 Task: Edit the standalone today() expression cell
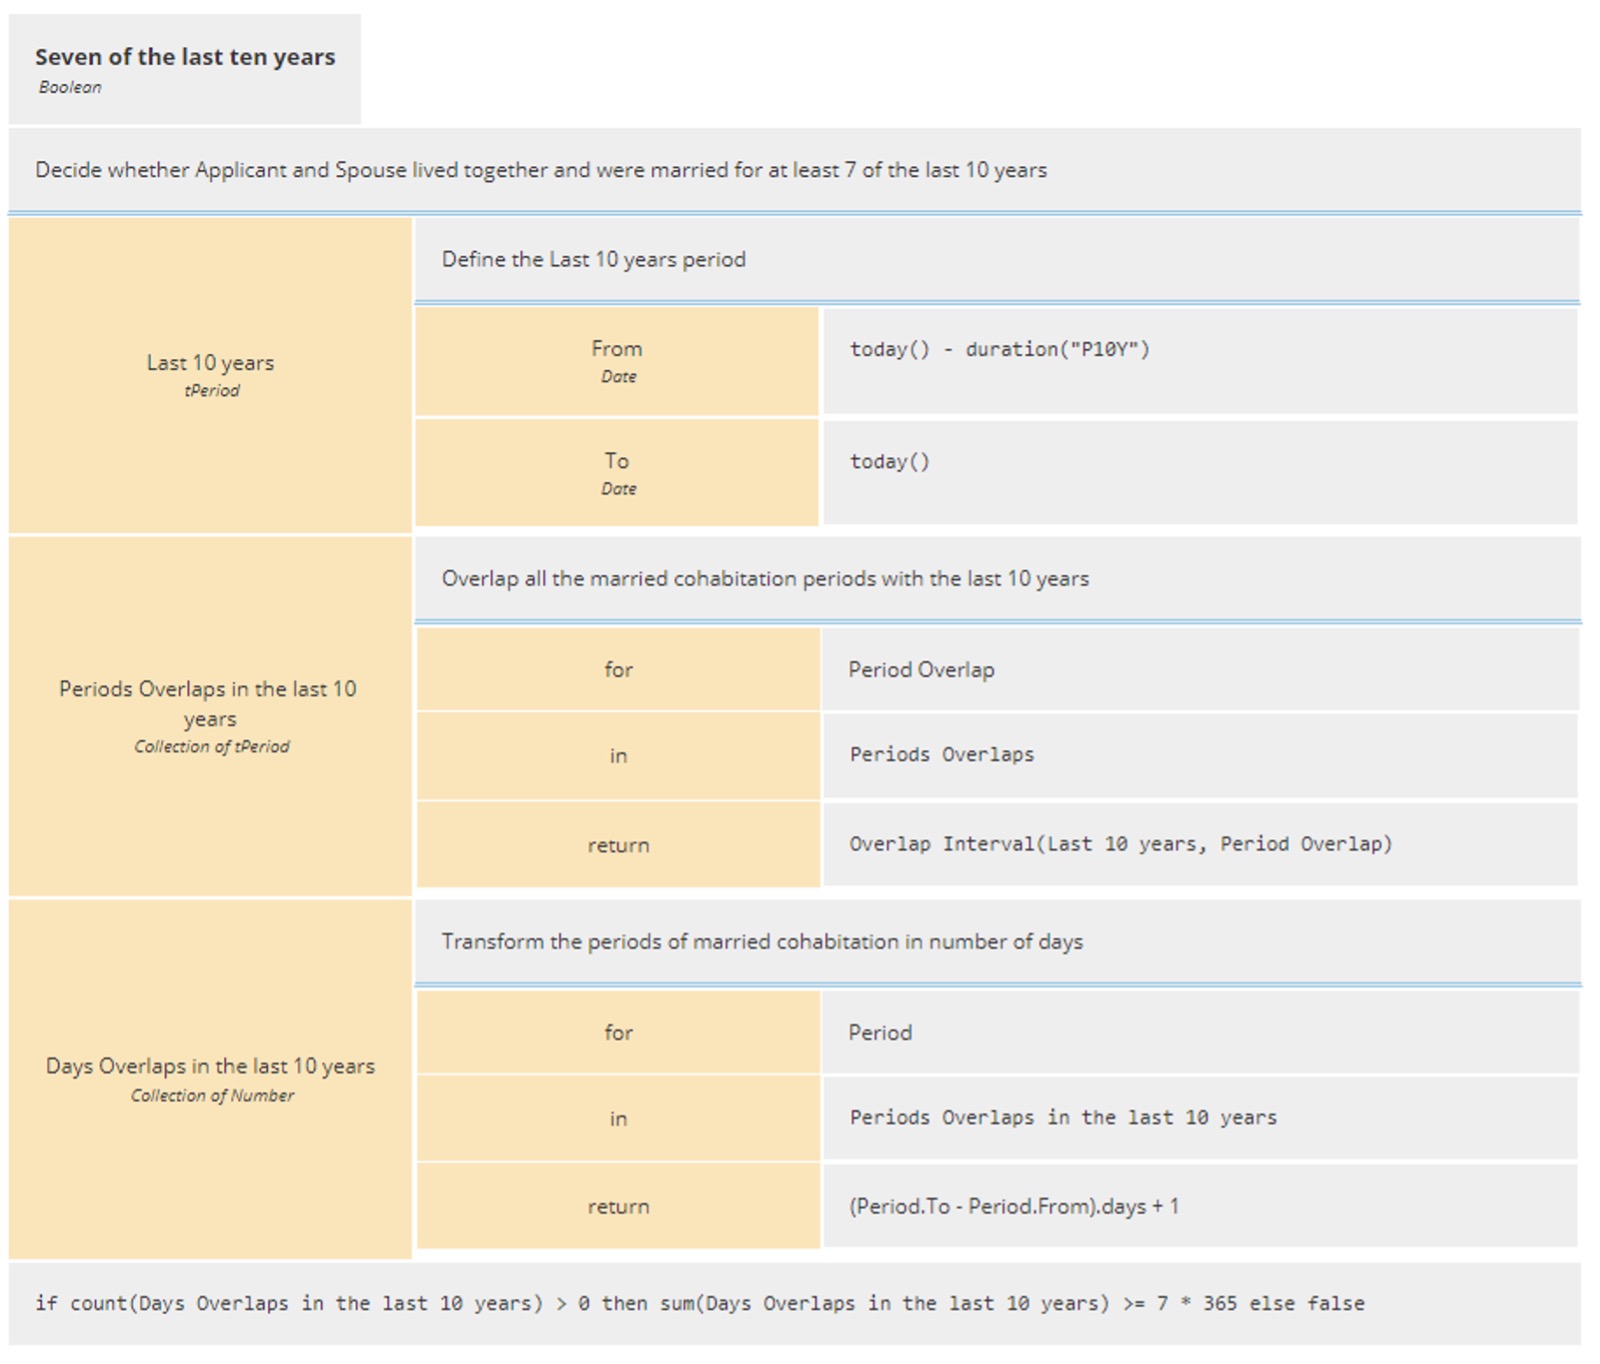click(x=890, y=462)
